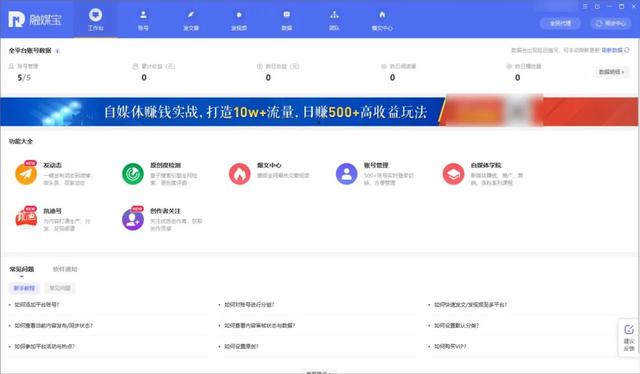Viewport: 640px width, 374px height.
Task: Open FAQ 如何添加平台账号?
Action: (x=37, y=305)
